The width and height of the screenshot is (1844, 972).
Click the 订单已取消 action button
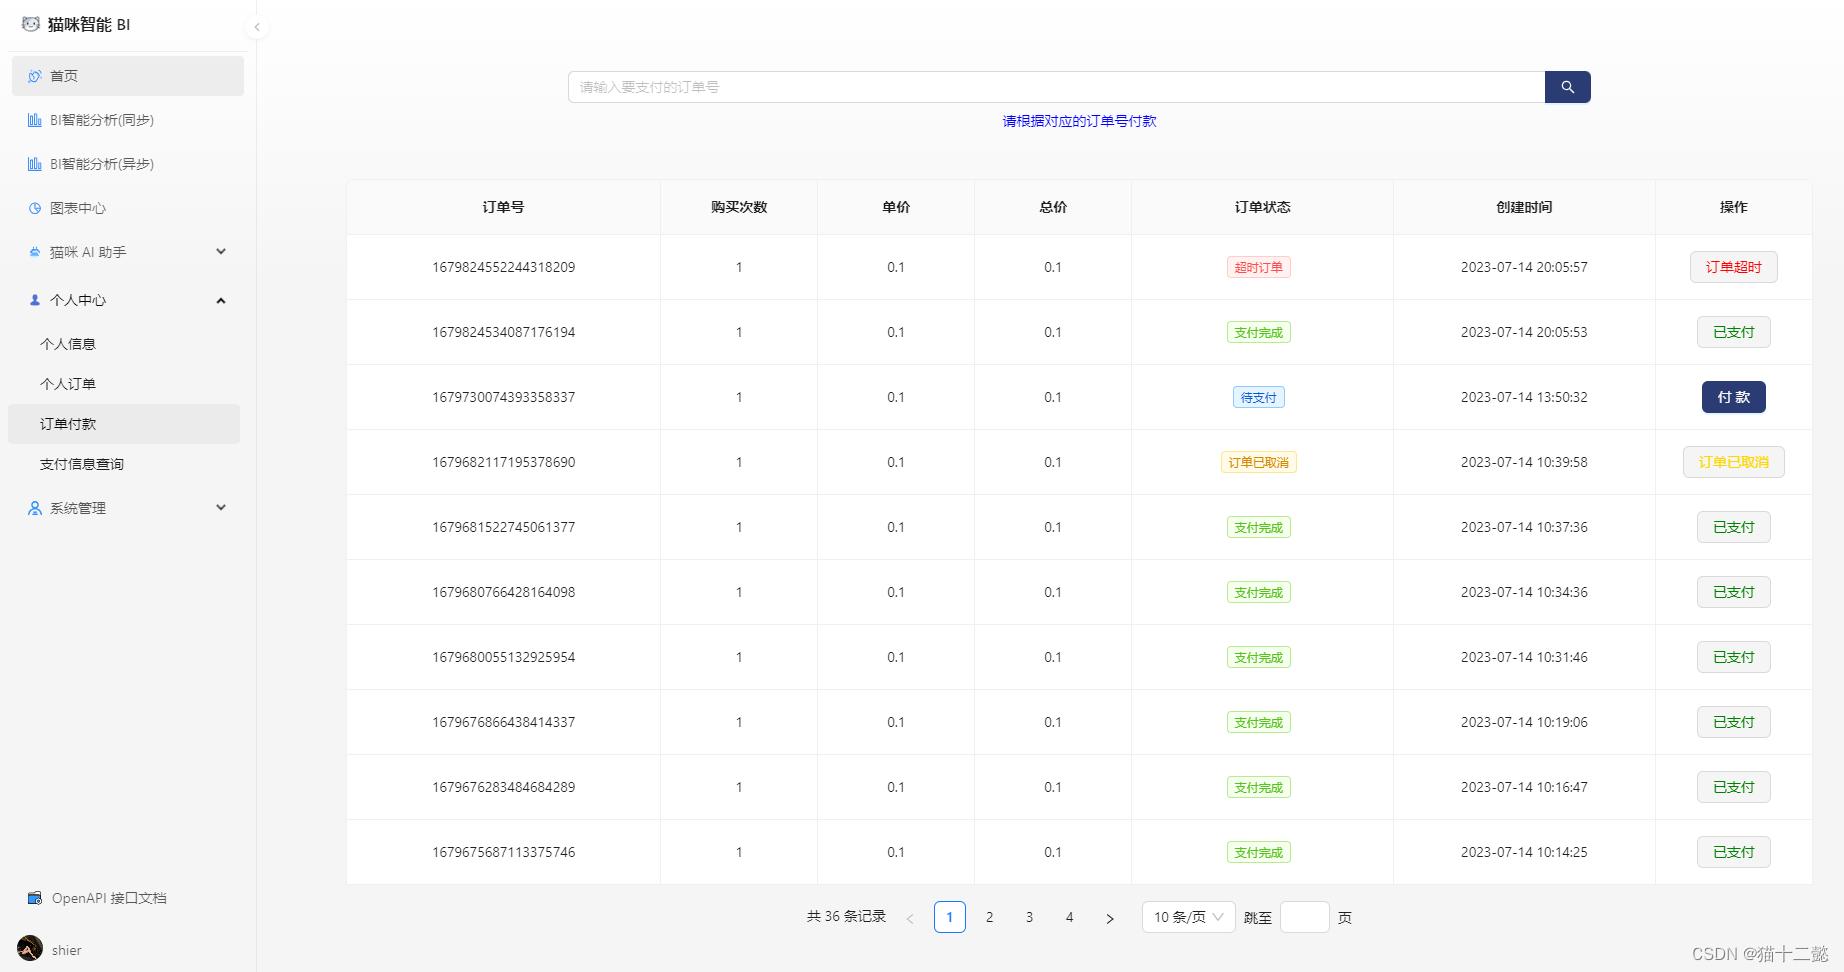pos(1734,462)
